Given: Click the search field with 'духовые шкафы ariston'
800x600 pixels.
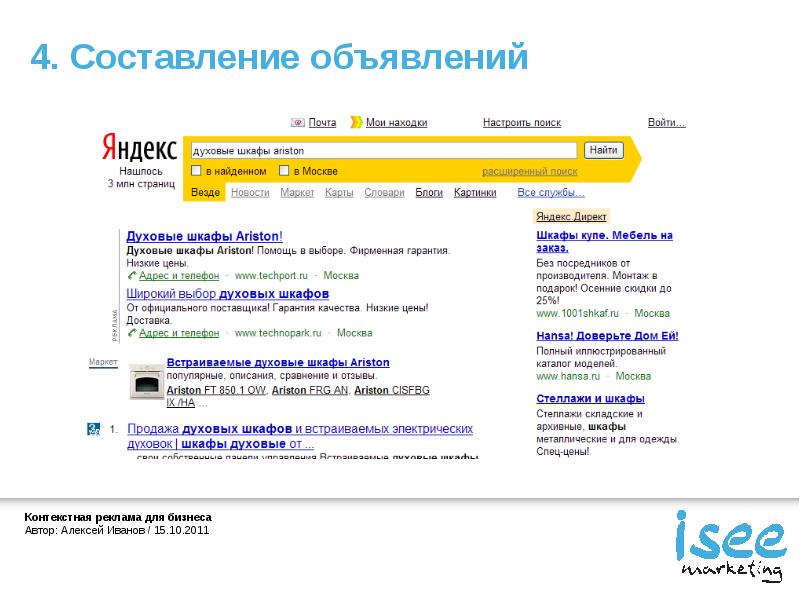Looking at the screenshot, I should coord(382,151).
